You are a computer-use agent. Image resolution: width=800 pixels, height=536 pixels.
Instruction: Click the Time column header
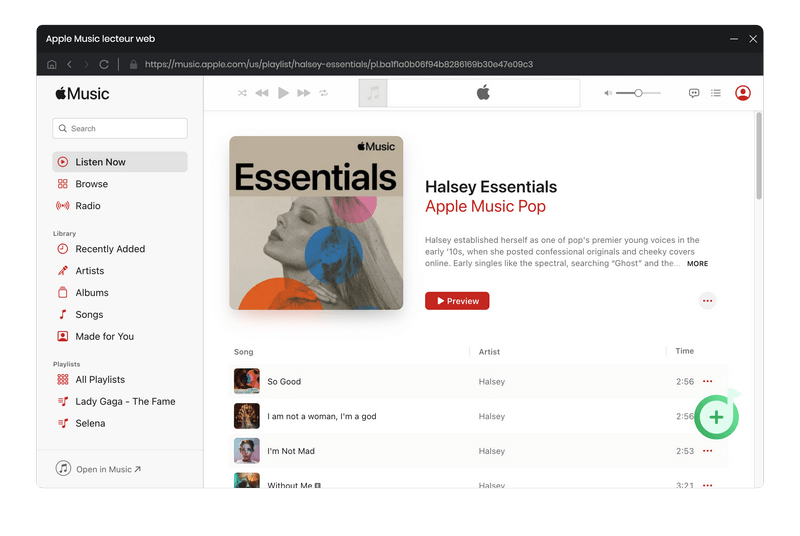pos(685,351)
